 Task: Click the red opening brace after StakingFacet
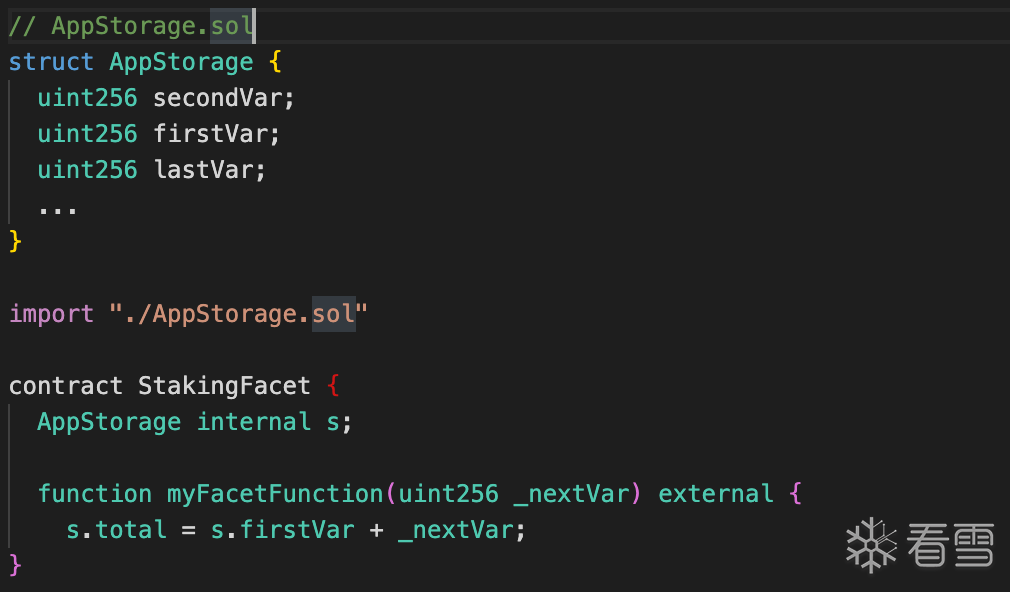click(x=335, y=386)
